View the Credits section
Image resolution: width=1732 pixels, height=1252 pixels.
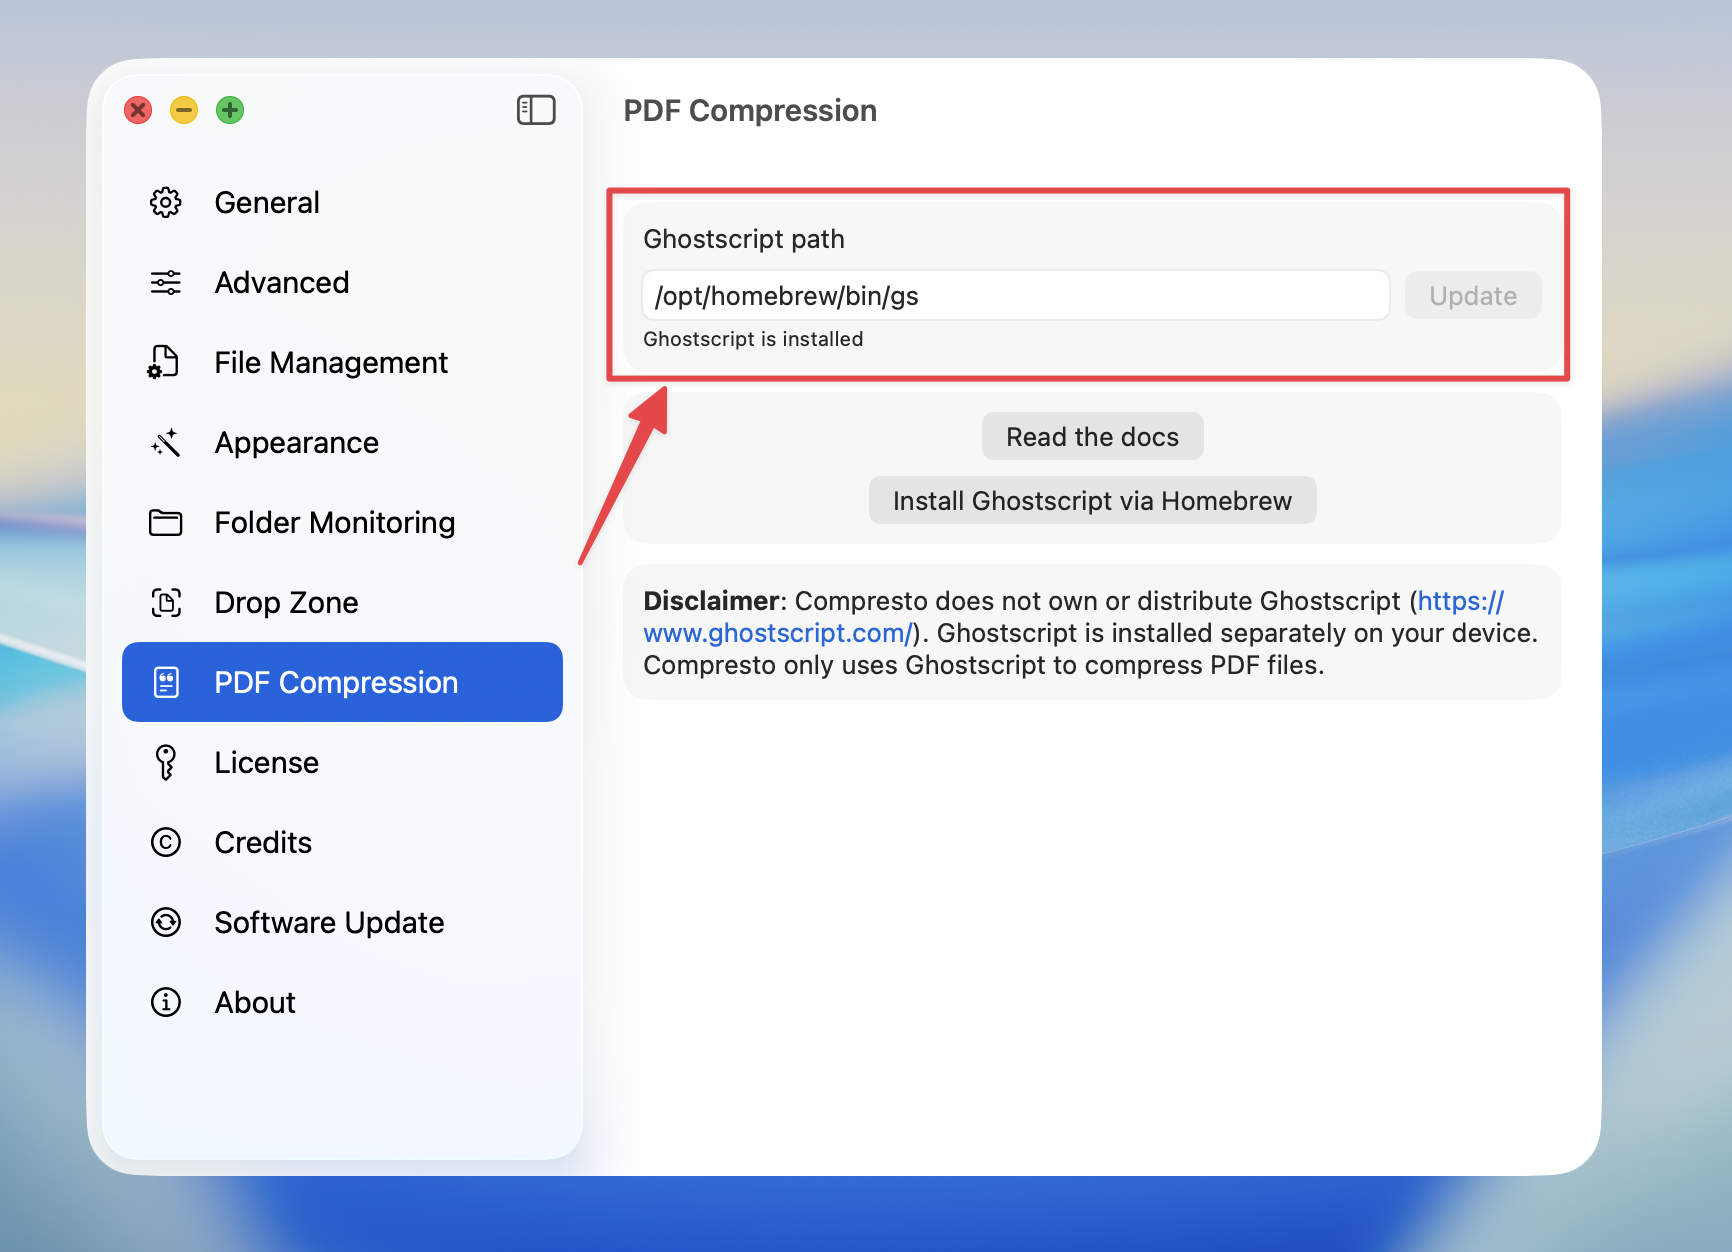point(342,842)
